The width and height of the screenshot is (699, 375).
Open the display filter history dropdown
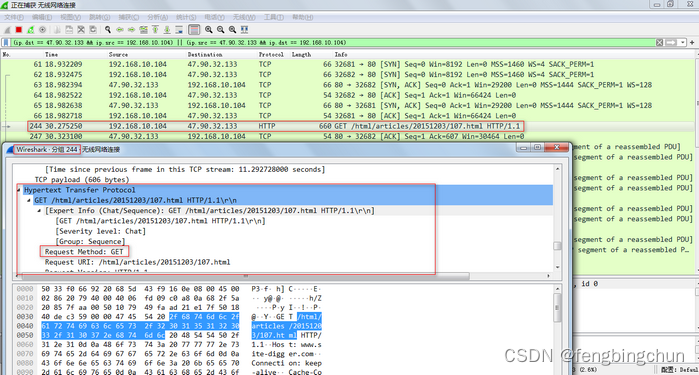tap(683, 43)
